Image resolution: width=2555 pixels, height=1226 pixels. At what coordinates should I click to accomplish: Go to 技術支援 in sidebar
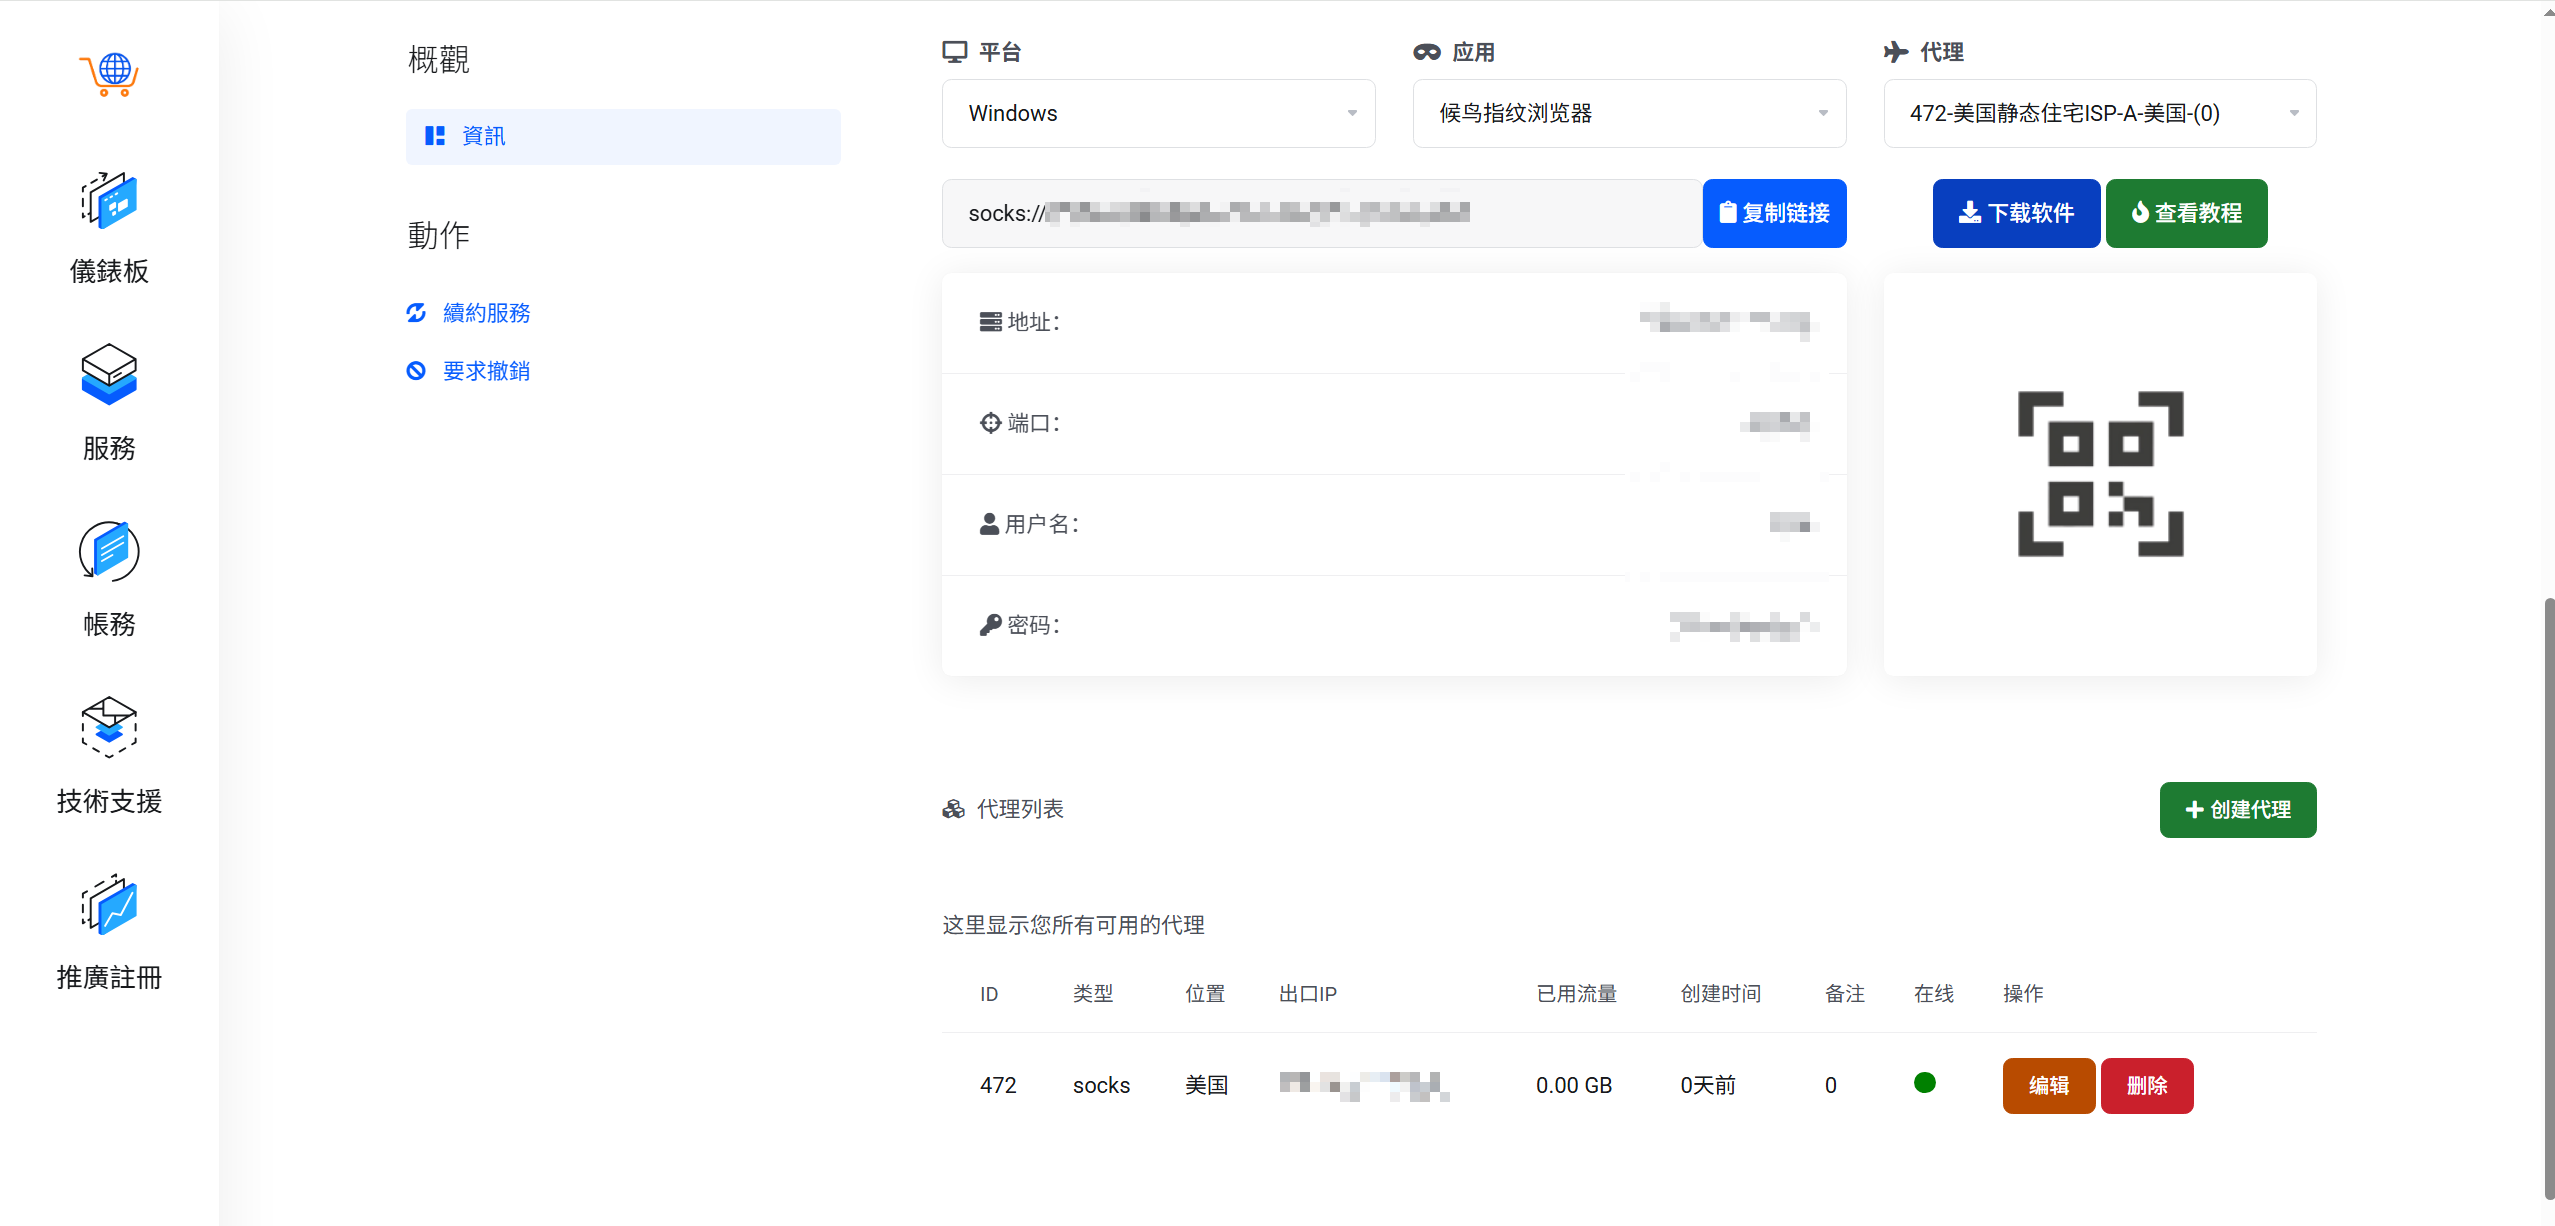(x=109, y=801)
